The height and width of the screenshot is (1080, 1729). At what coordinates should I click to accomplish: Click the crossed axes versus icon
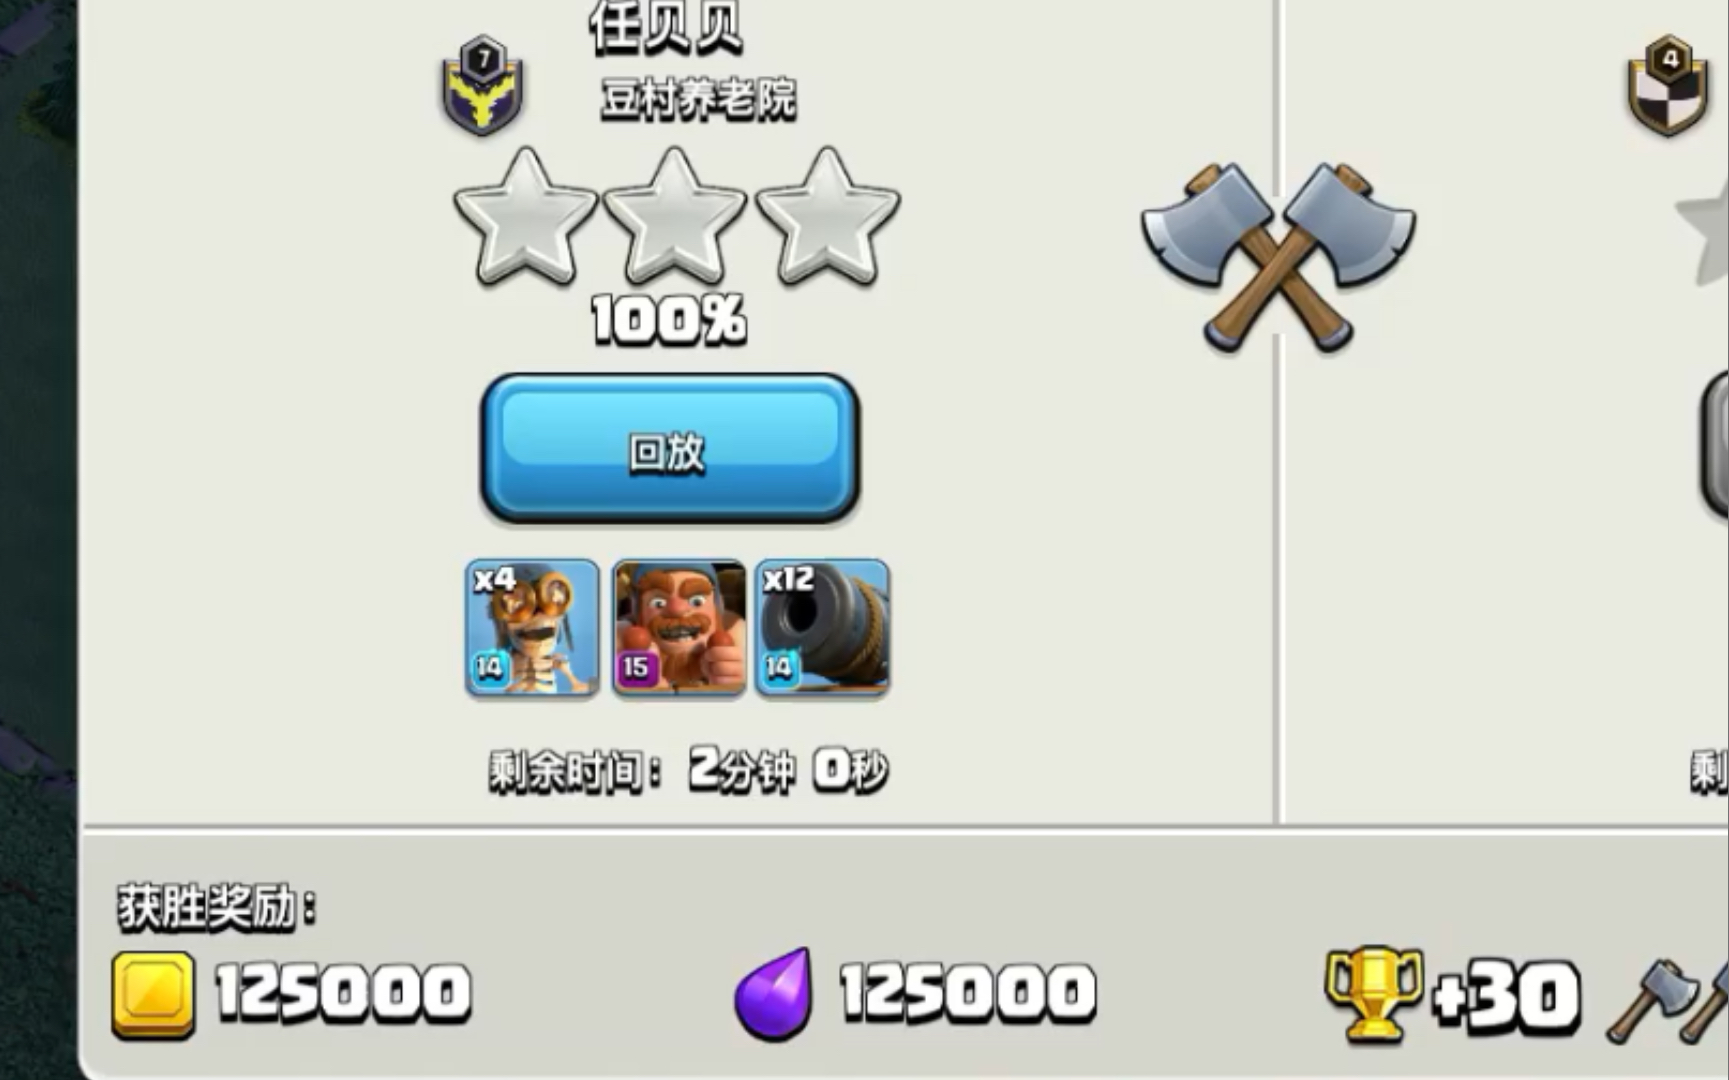tap(1278, 257)
